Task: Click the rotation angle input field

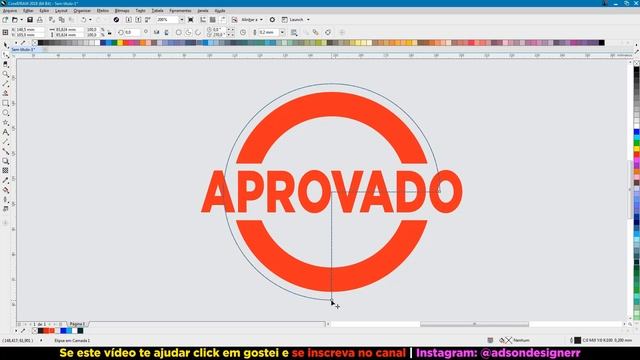Action: pyautogui.click(x=131, y=32)
